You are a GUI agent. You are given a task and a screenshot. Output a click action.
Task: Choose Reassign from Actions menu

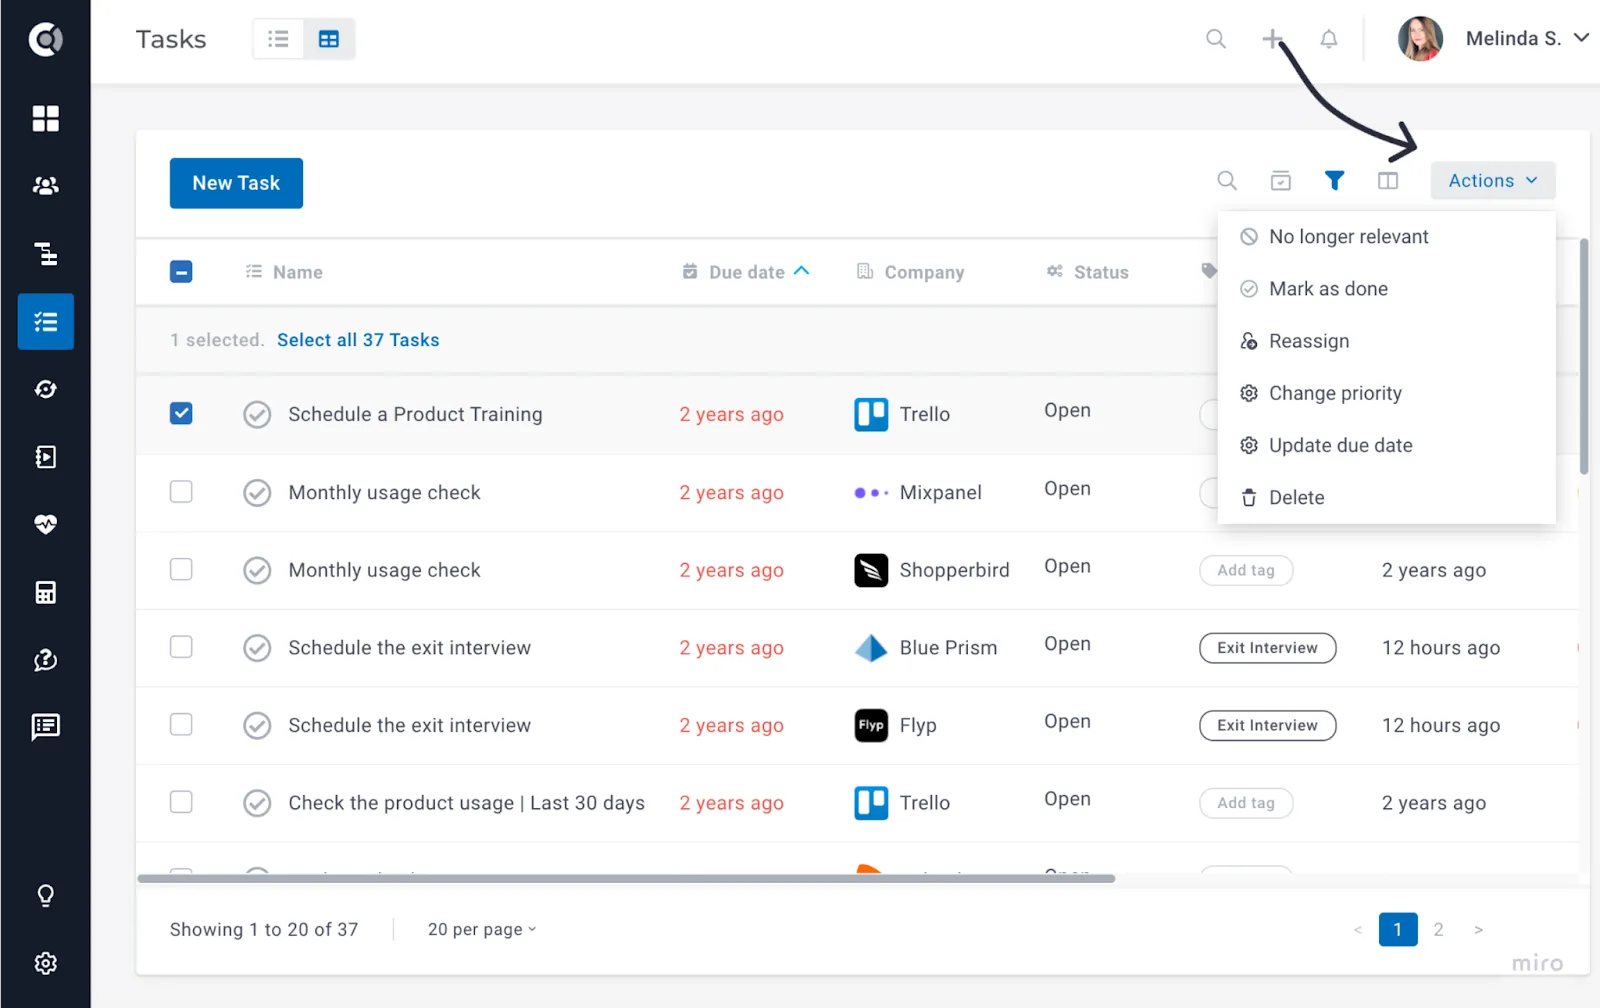point(1386,341)
